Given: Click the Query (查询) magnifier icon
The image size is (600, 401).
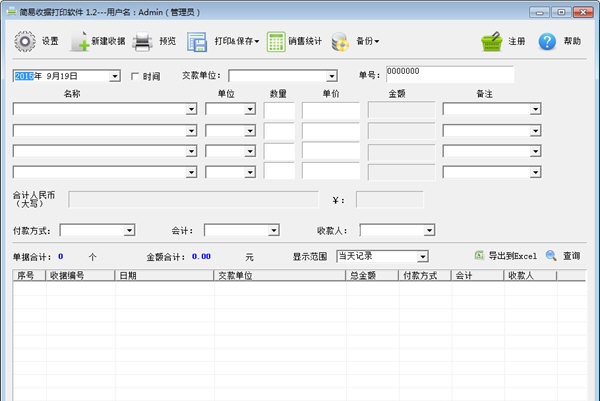Looking at the screenshot, I should coord(550,256).
